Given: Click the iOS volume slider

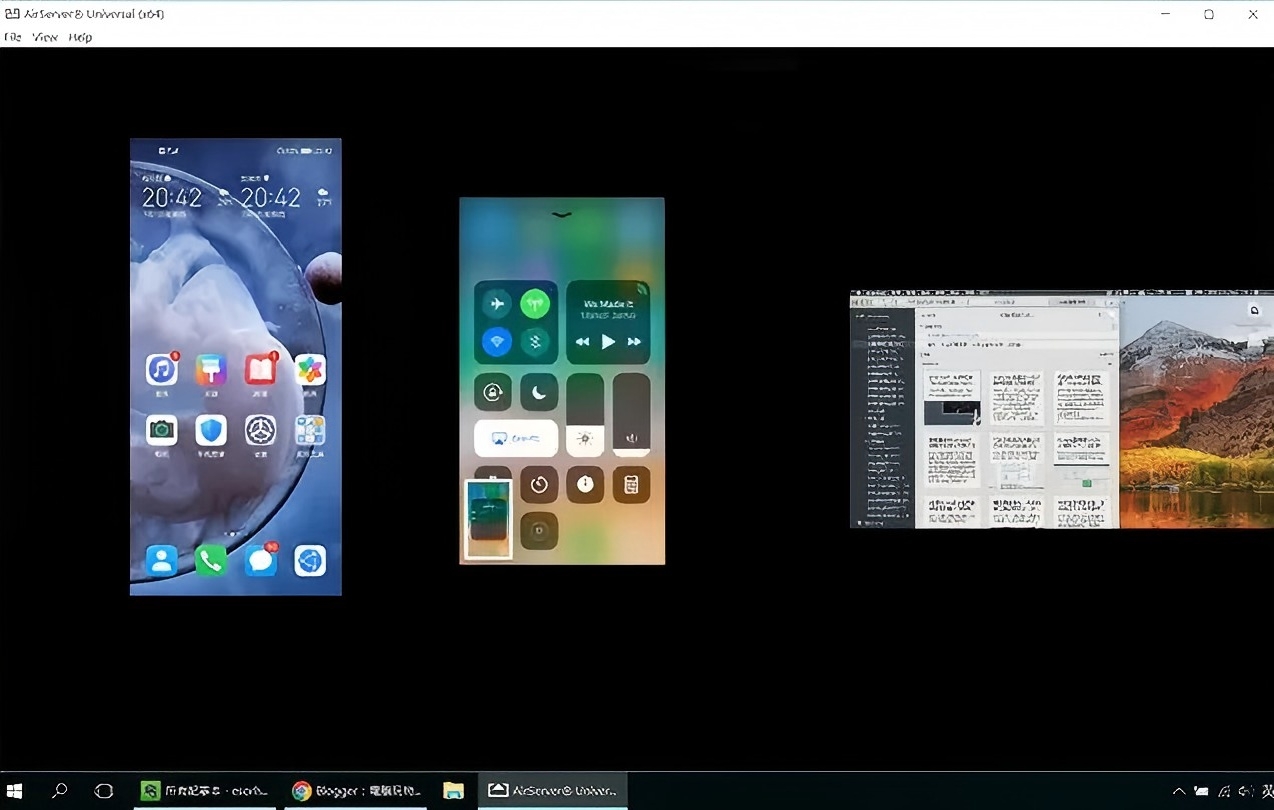Looking at the screenshot, I should coord(631,415).
